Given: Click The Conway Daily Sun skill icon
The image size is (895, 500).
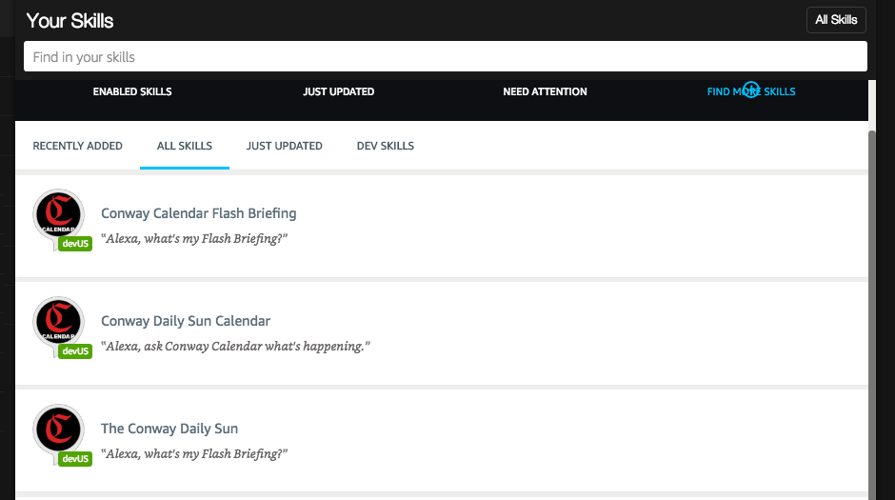Looking at the screenshot, I should pyautogui.click(x=58, y=428).
